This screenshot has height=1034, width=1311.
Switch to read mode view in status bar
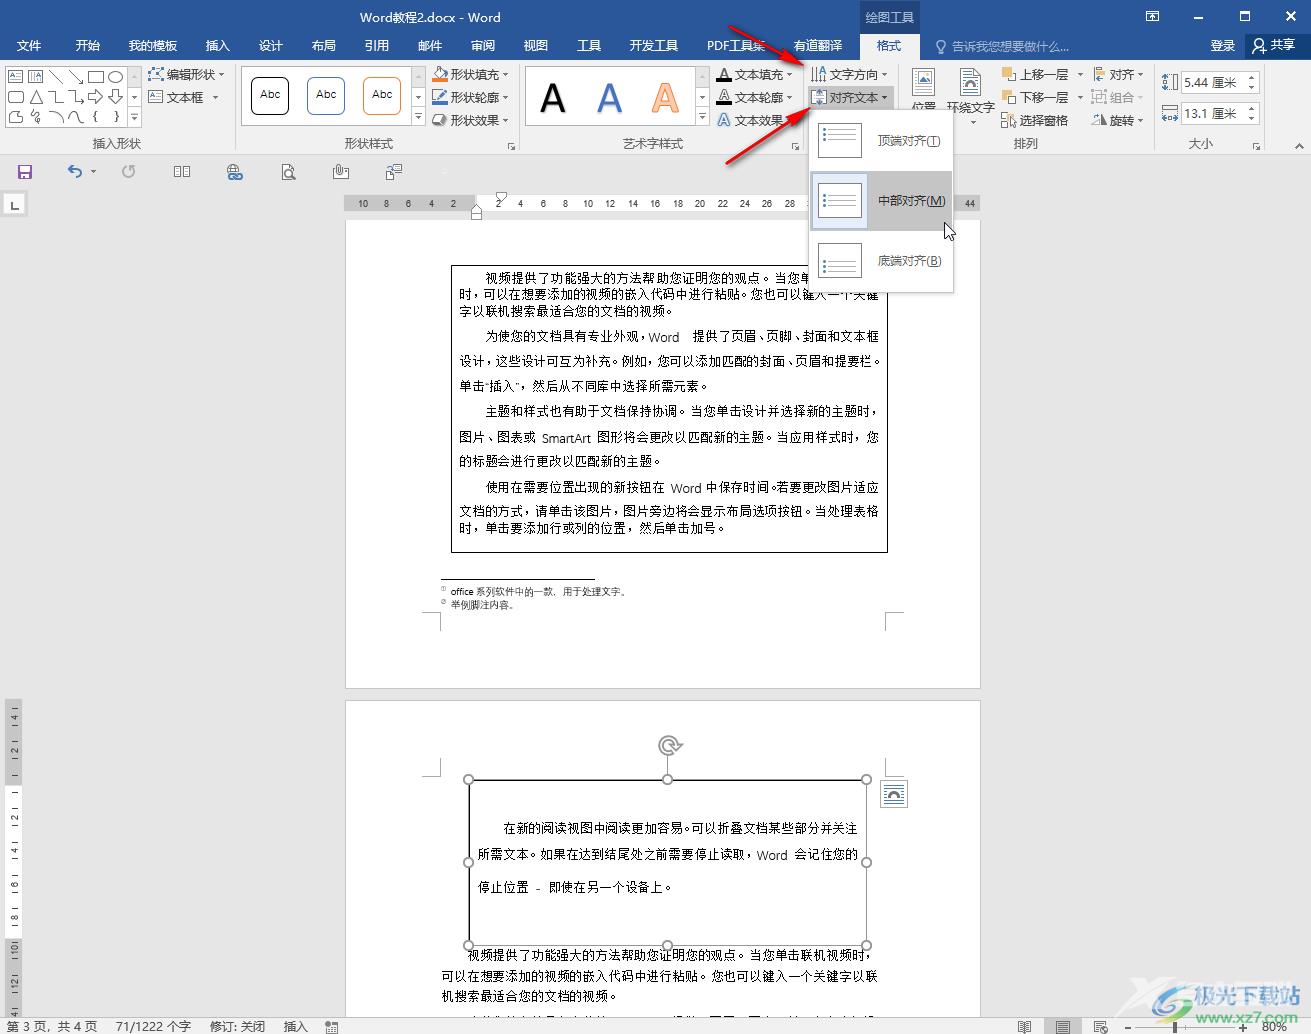click(x=1024, y=1026)
